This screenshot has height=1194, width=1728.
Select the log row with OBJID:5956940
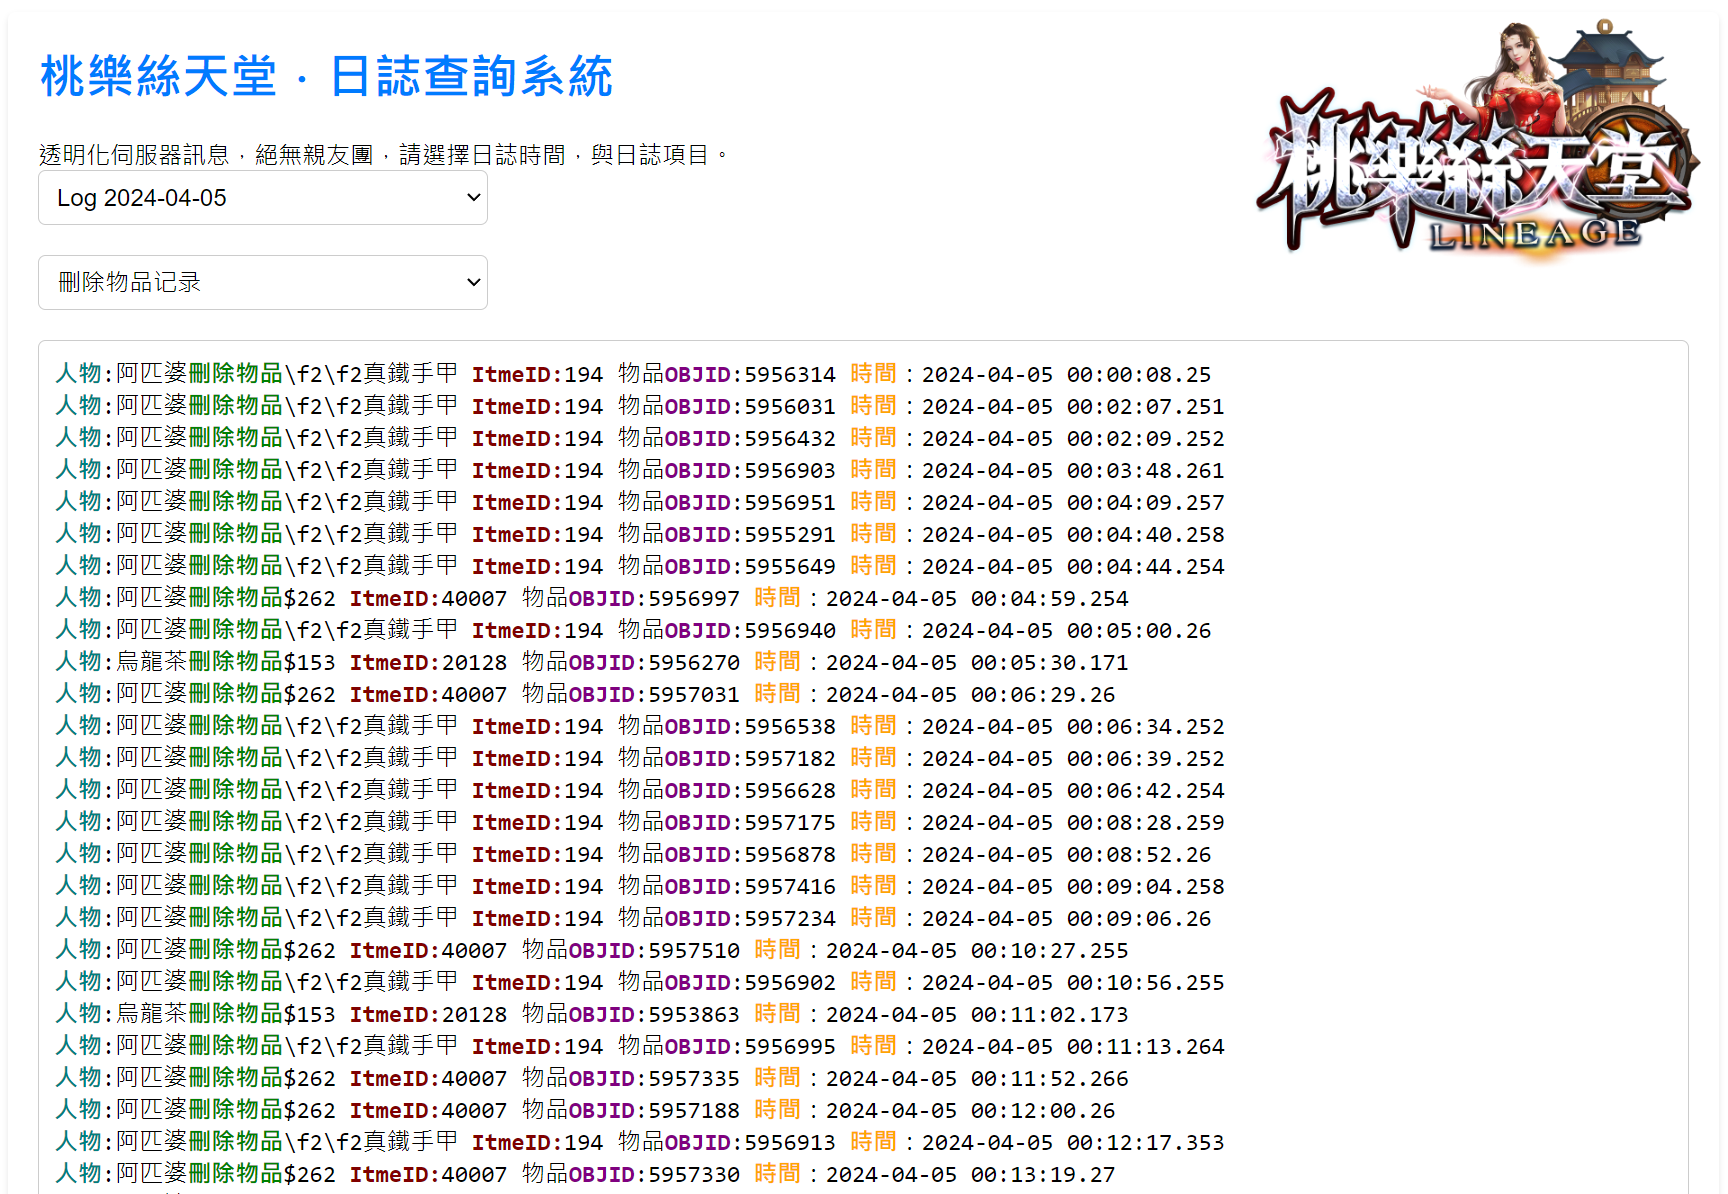point(633,630)
